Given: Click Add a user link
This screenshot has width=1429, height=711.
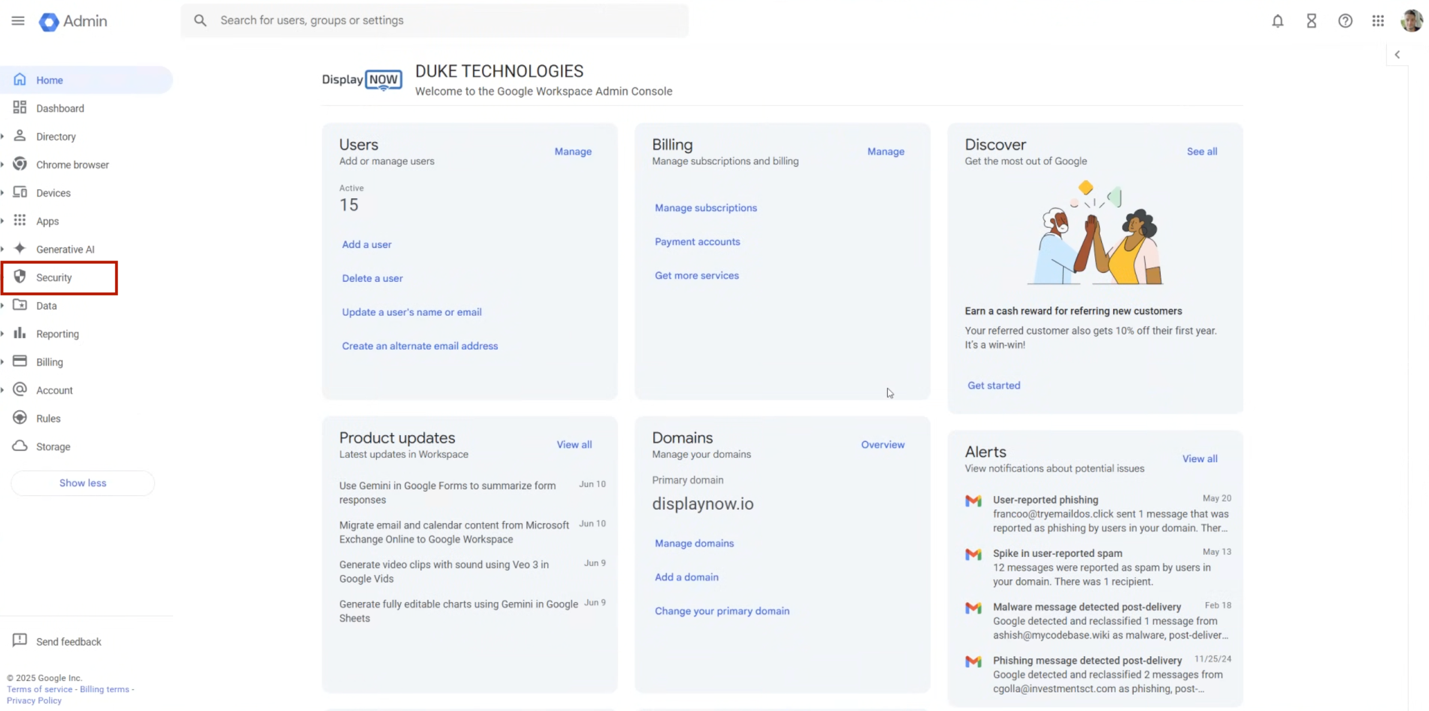Looking at the screenshot, I should [x=367, y=245].
